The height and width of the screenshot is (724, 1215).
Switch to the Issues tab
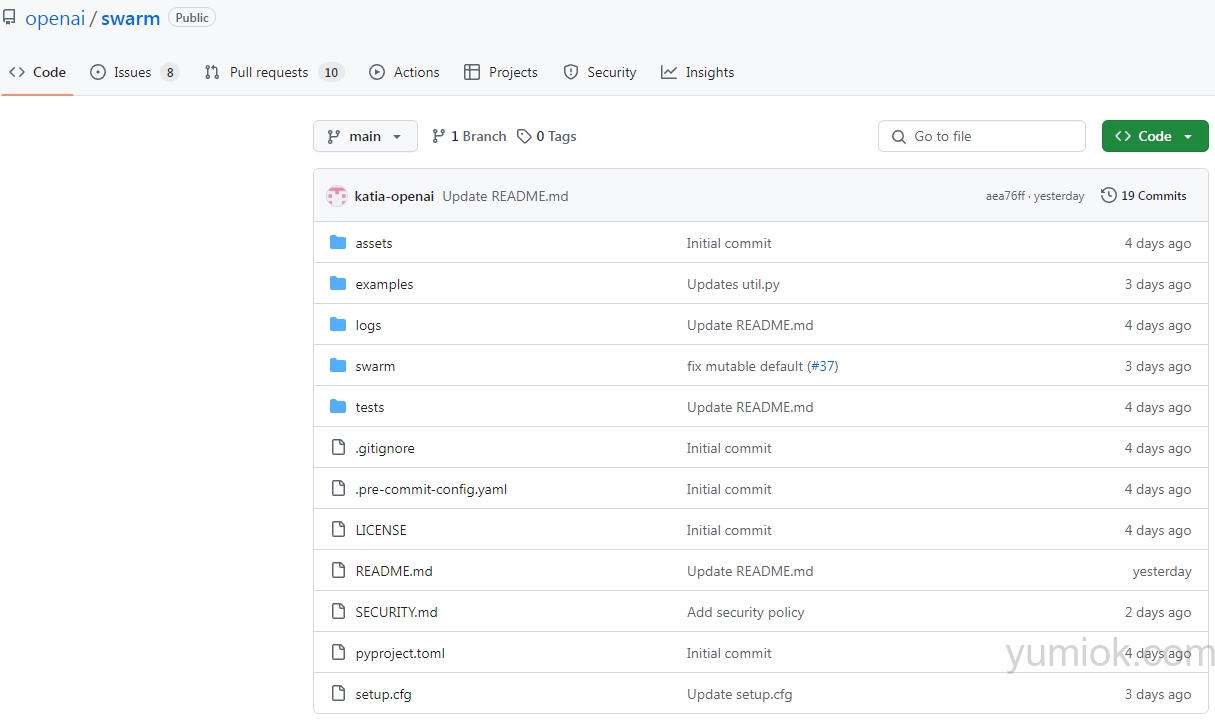133,72
